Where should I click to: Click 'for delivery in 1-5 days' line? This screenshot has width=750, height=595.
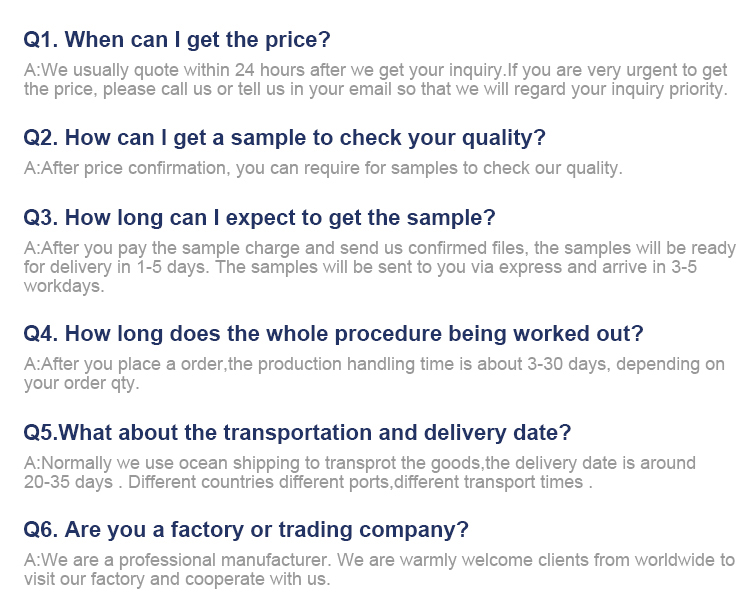pyautogui.click(x=360, y=267)
